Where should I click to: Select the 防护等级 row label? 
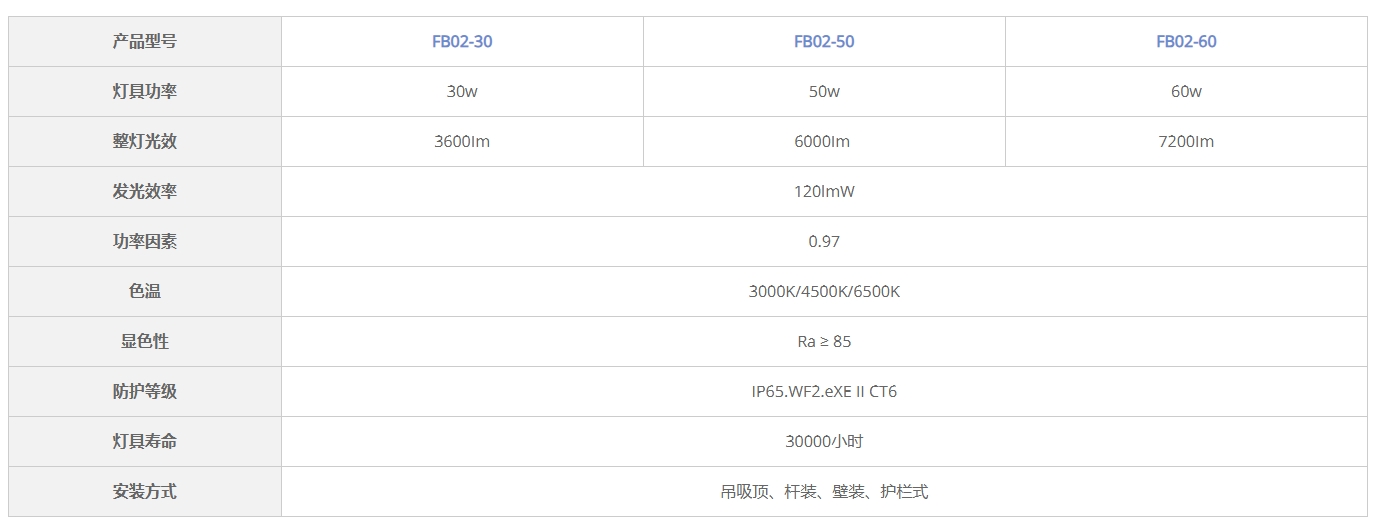click(x=145, y=392)
